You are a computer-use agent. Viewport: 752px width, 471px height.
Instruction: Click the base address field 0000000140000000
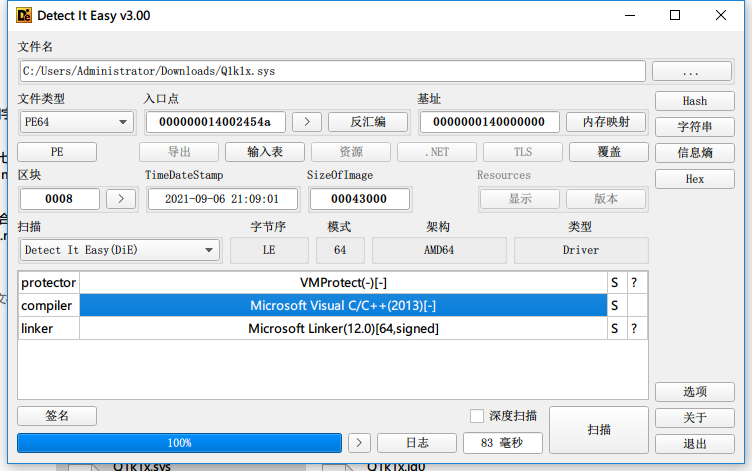[489, 122]
